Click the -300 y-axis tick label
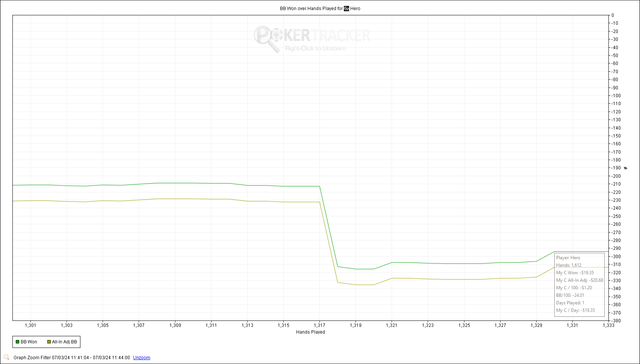Screen dimensions: 640x364 pyautogui.click(x=616, y=256)
